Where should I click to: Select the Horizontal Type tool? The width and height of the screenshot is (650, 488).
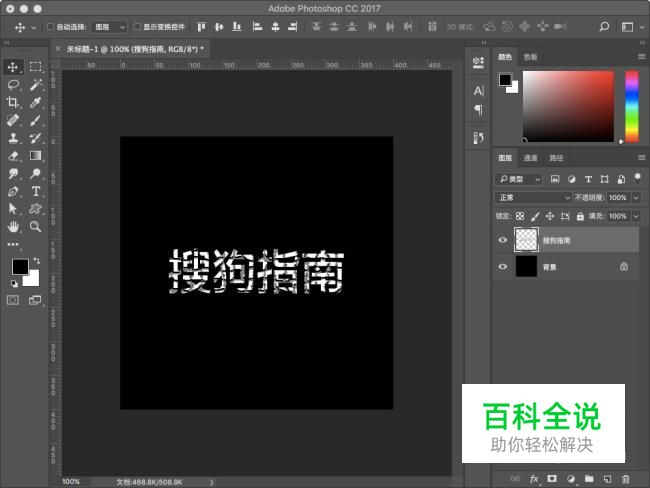coord(35,191)
